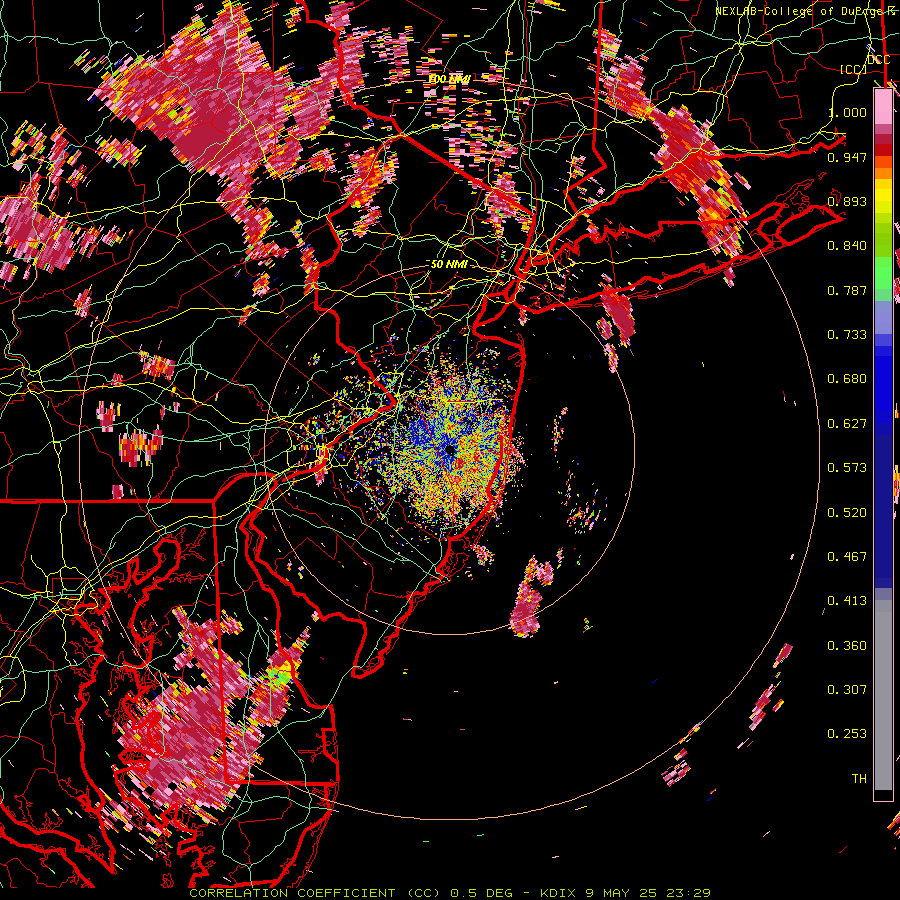Click the 0.680 legend value
The image size is (900, 900).
tap(847, 378)
